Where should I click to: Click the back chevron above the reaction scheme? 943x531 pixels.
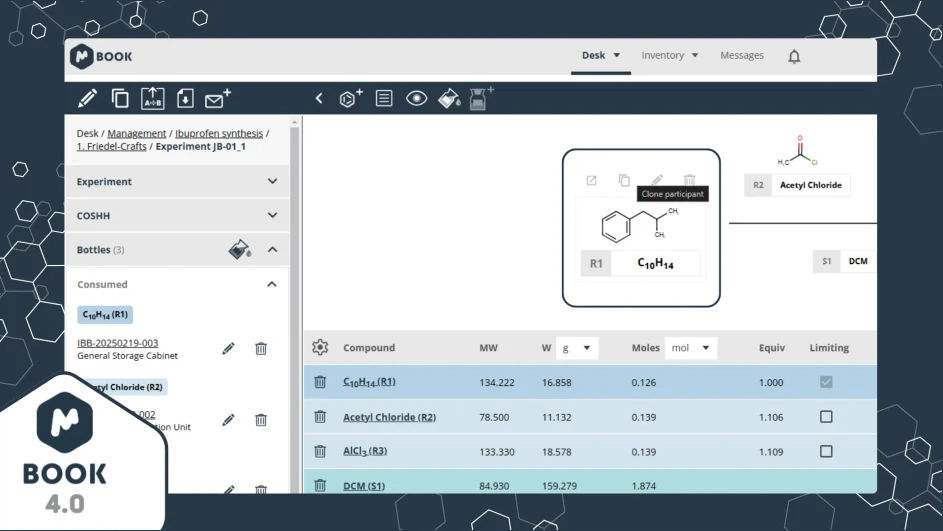[x=319, y=98]
